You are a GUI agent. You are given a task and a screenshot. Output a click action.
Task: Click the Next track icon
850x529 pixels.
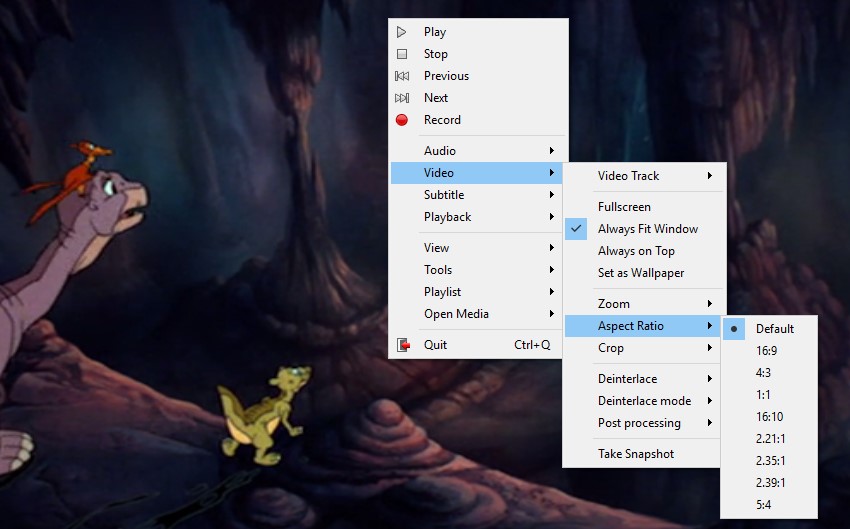pos(402,98)
